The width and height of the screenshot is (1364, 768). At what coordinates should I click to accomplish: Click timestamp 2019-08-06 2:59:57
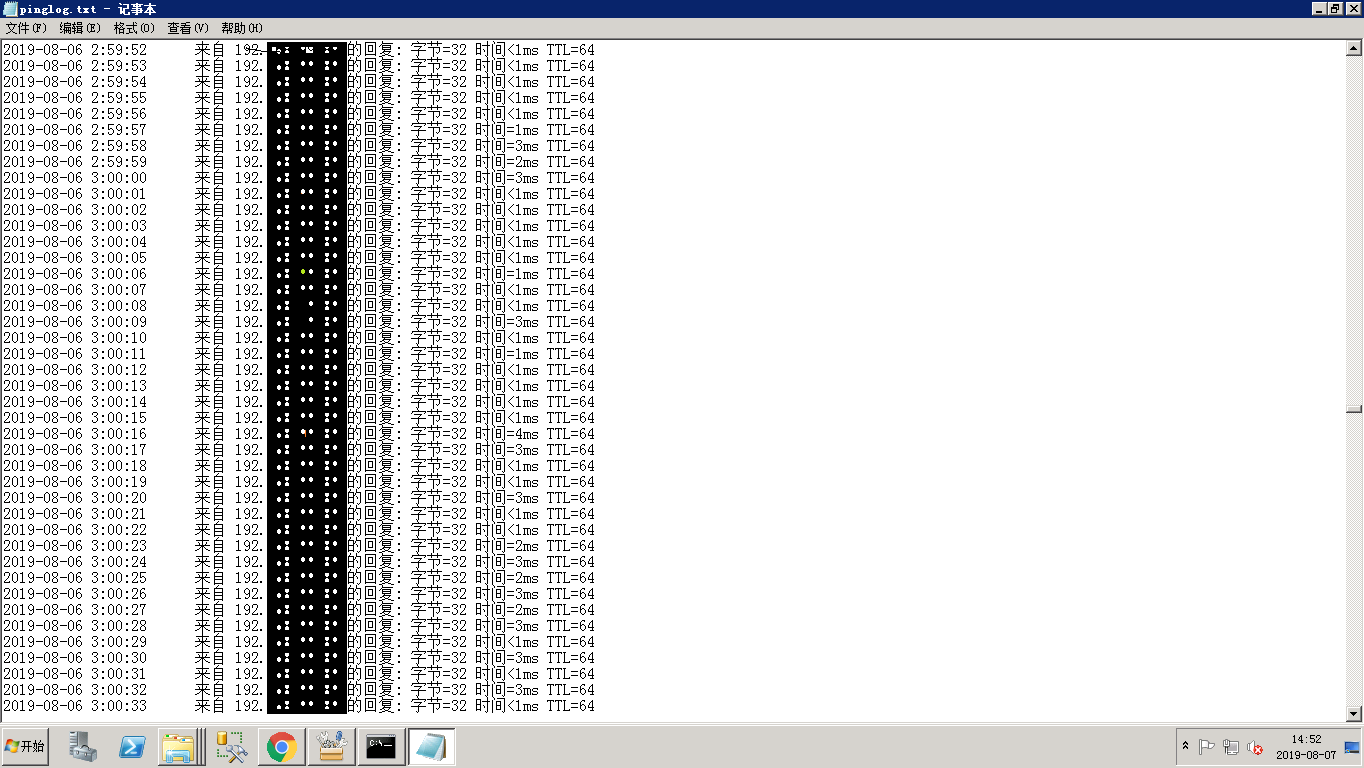pos(75,130)
